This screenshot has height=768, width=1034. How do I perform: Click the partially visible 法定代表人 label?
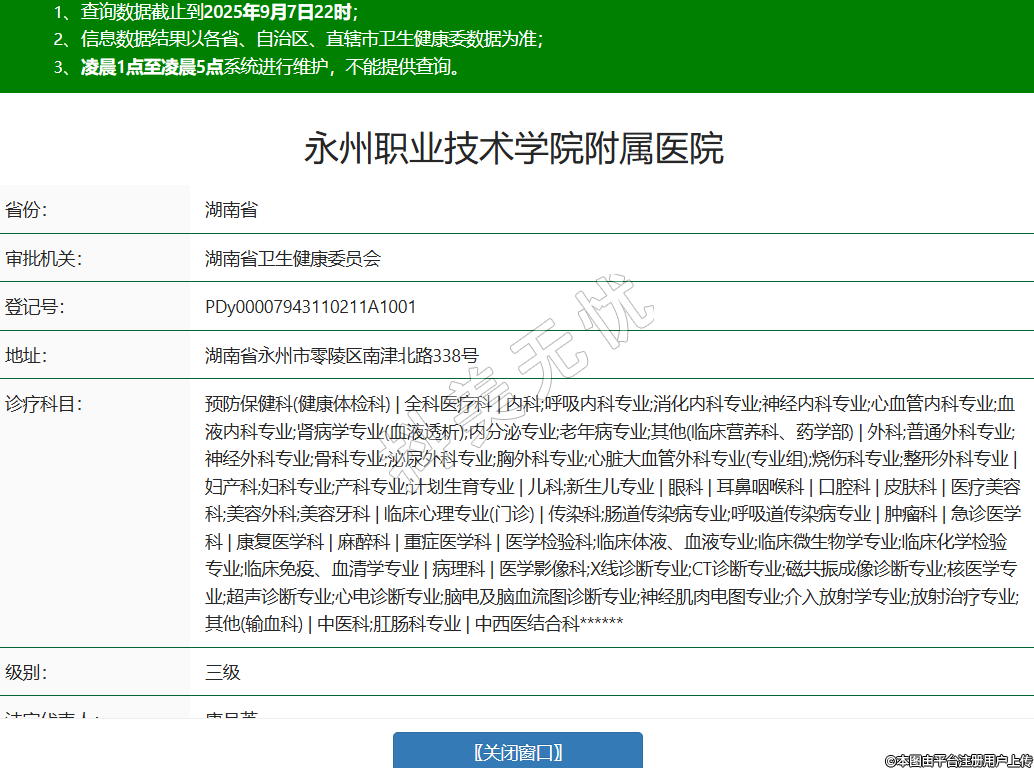[50, 714]
